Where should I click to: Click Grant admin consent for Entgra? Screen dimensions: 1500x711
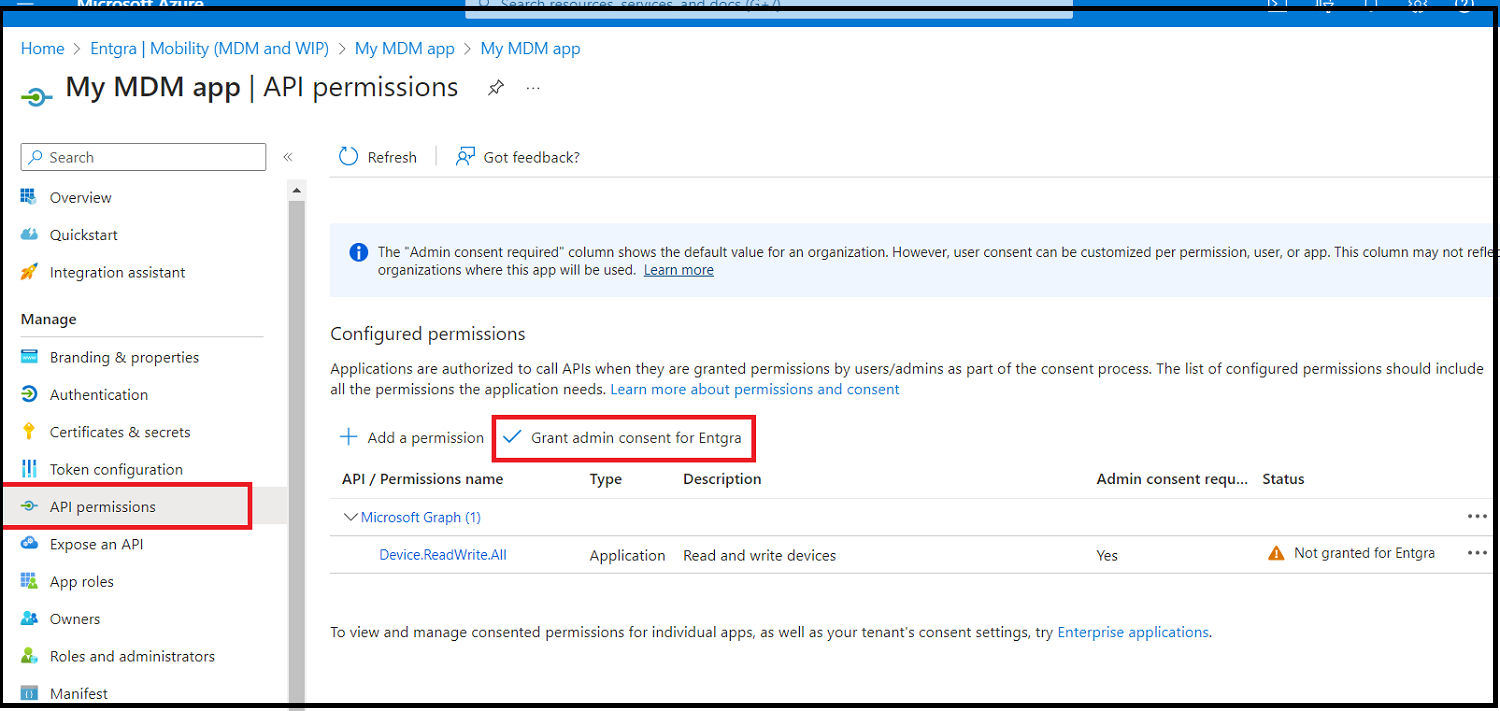click(623, 438)
